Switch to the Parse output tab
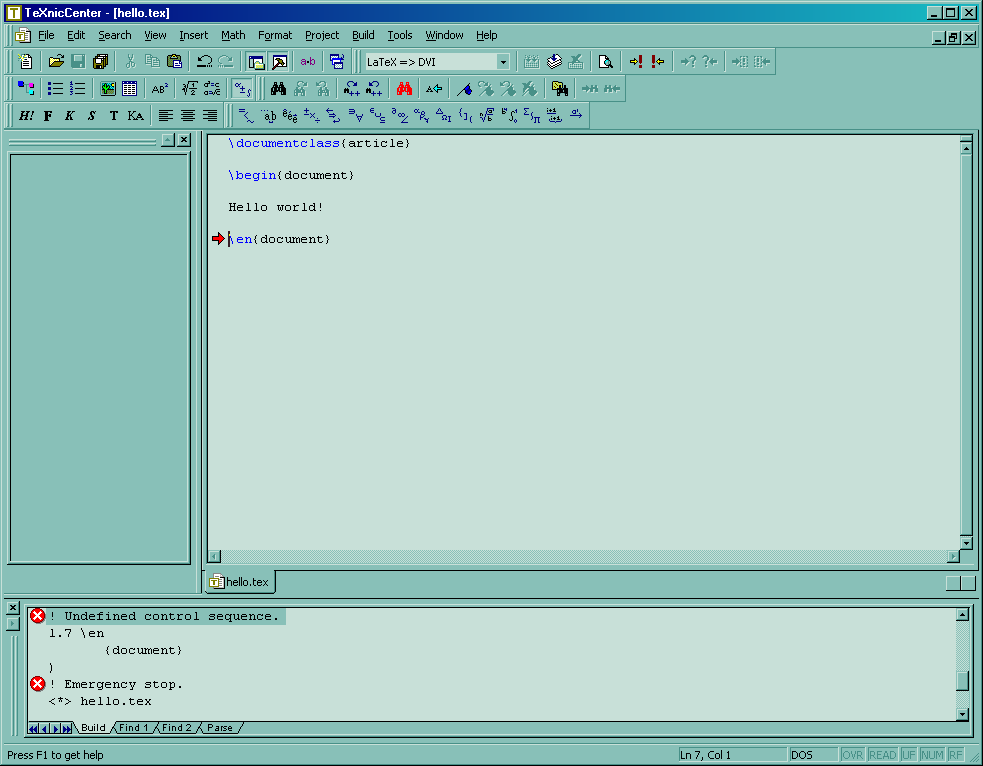Image resolution: width=983 pixels, height=766 pixels. (219, 728)
